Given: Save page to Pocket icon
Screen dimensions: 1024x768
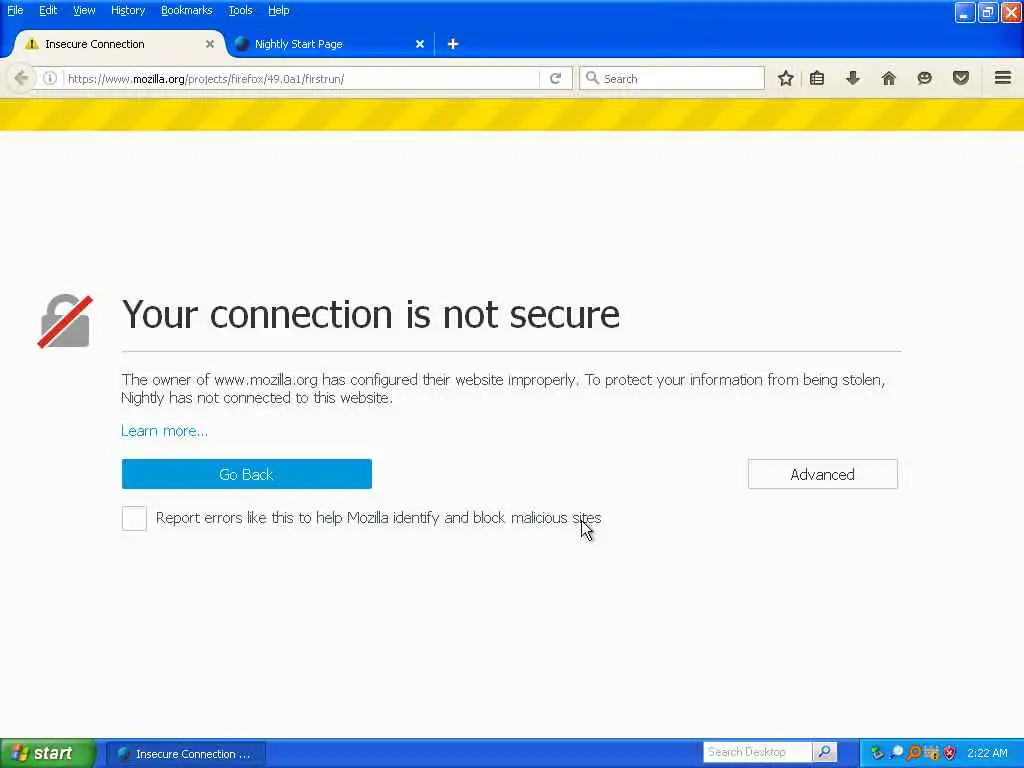Looking at the screenshot, I should click(x=961, y=78).
